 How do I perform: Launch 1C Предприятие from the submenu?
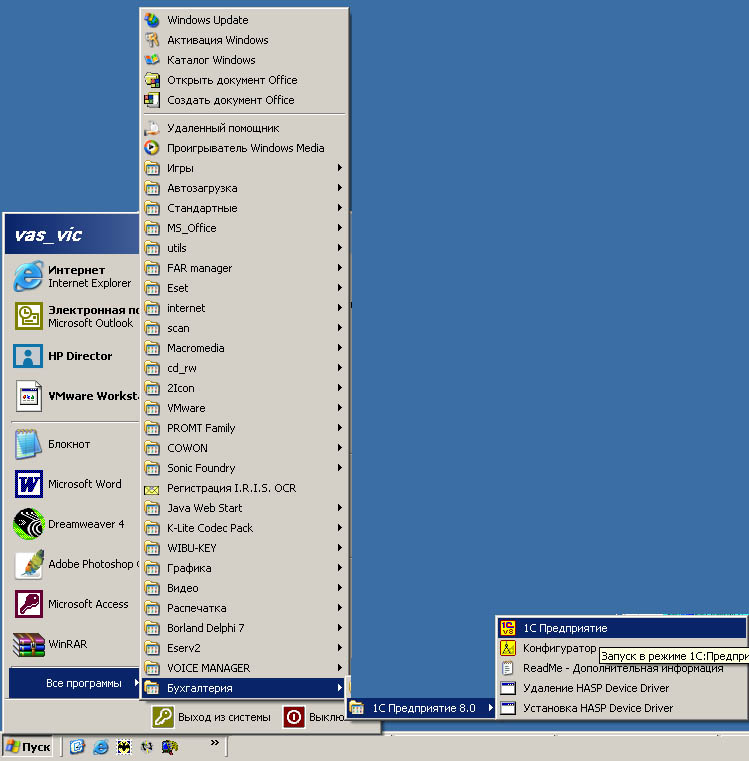[x=622, y=628]
